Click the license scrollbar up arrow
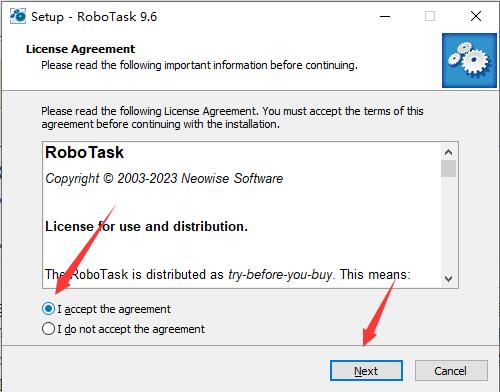The height and width of the screenshot is (392, 500). pyautogui.click(x=448, y=152)
